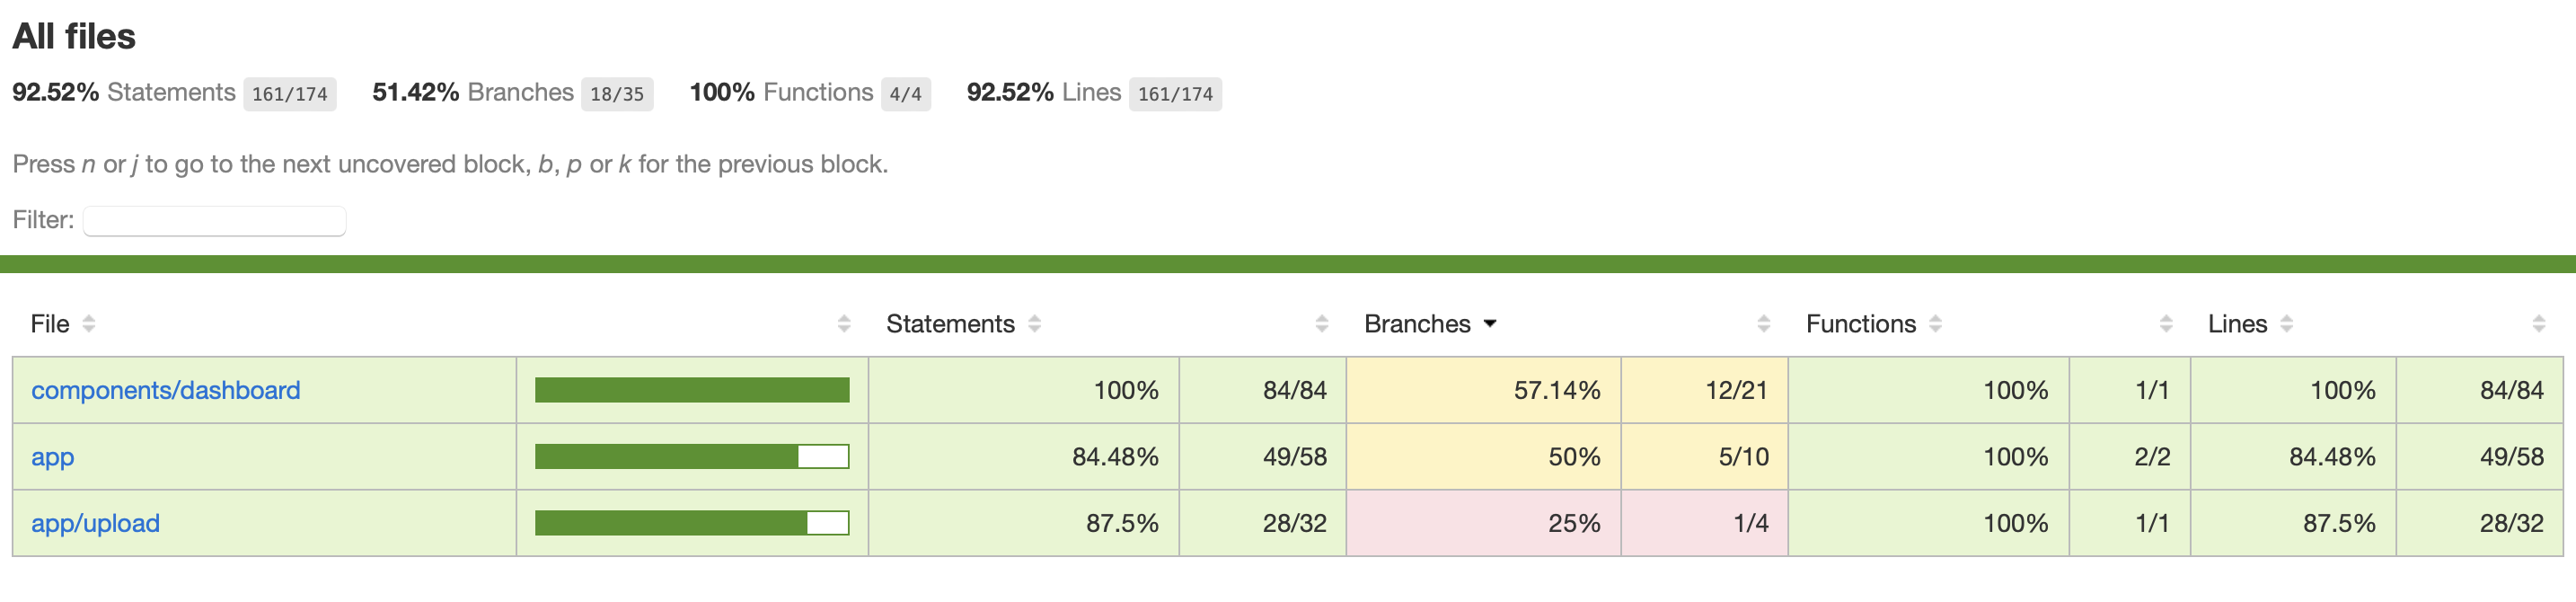The height and width of the screenshot is (602, 2576).
Task: Click the sort arrows next to File header
Action: coord(89,324)
